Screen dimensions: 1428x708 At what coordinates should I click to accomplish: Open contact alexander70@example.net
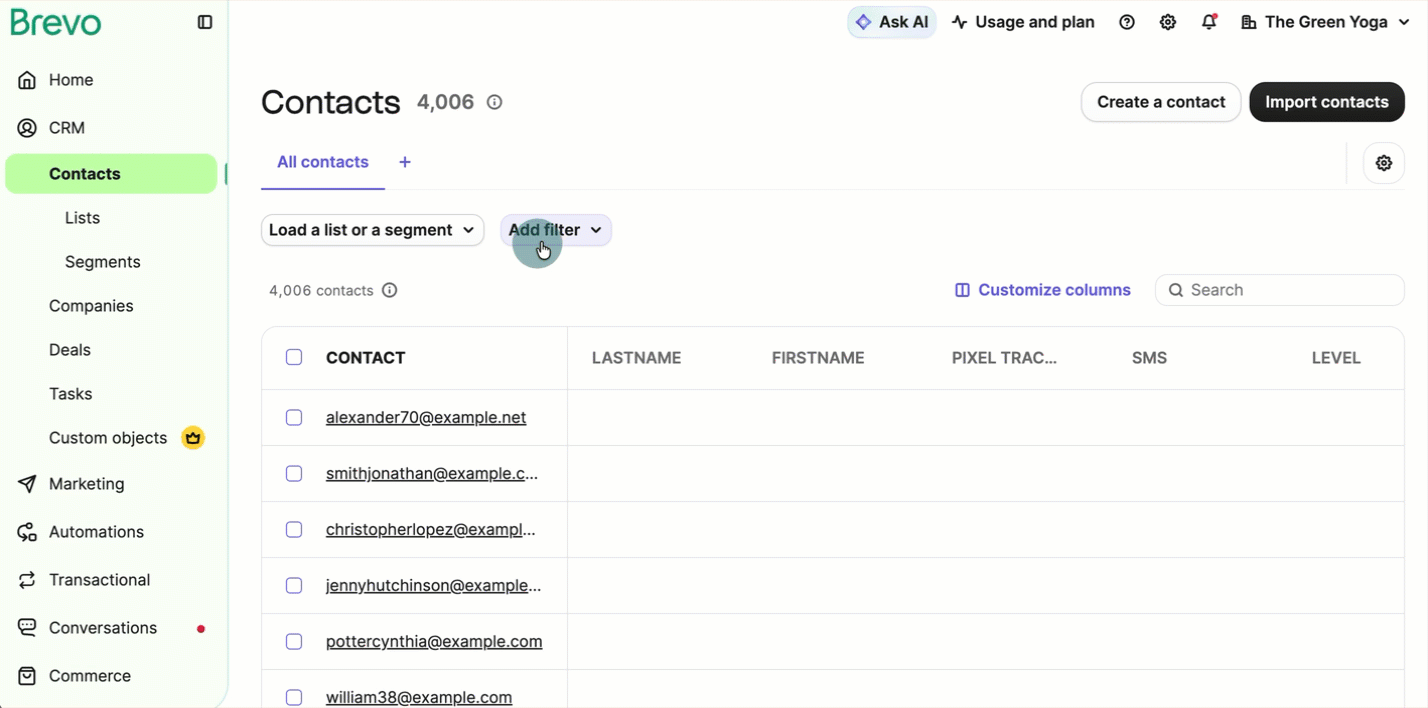(426, 417)
